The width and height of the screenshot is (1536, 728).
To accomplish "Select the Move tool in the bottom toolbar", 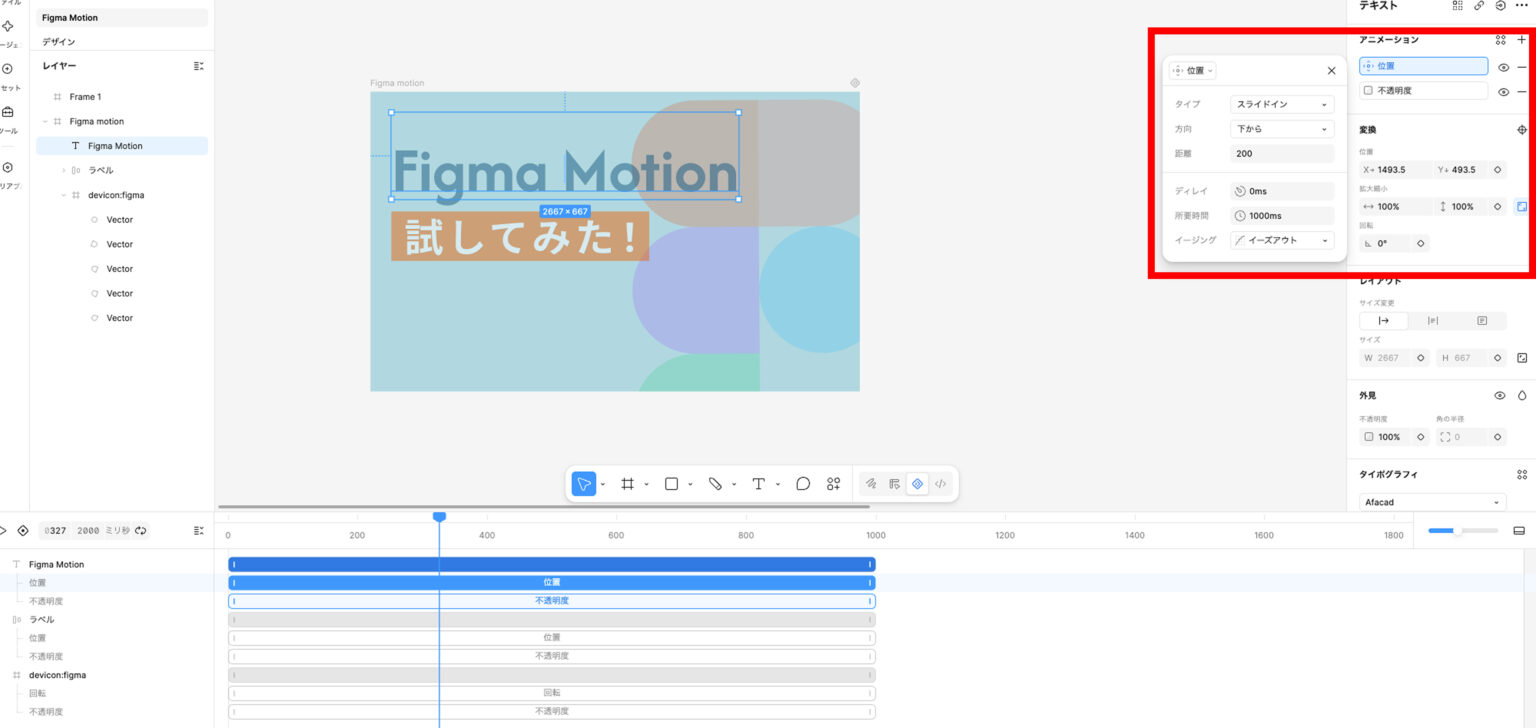I will click(584, 484).
